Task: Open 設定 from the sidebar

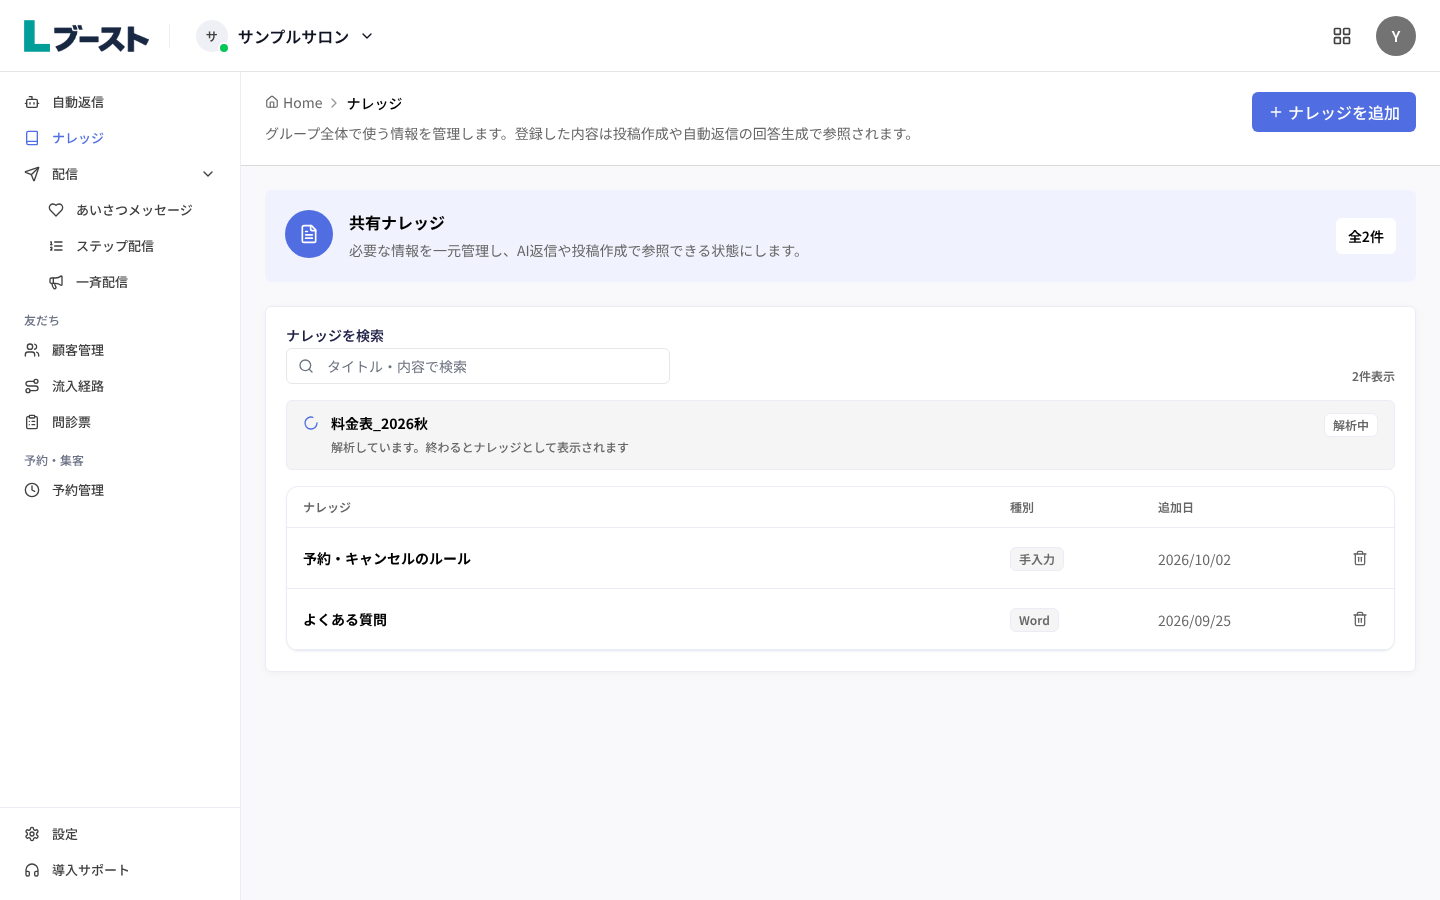Action: [120, 834]
